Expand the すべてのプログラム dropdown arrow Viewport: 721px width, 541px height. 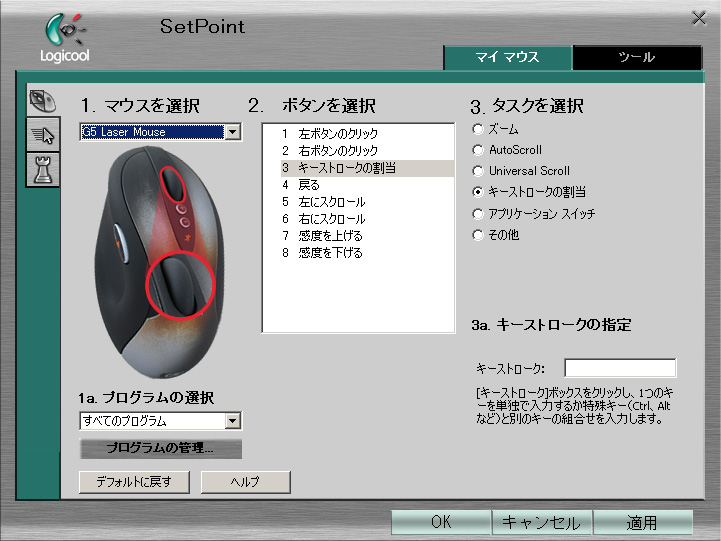pyautogui.click(x=233, y=421)
